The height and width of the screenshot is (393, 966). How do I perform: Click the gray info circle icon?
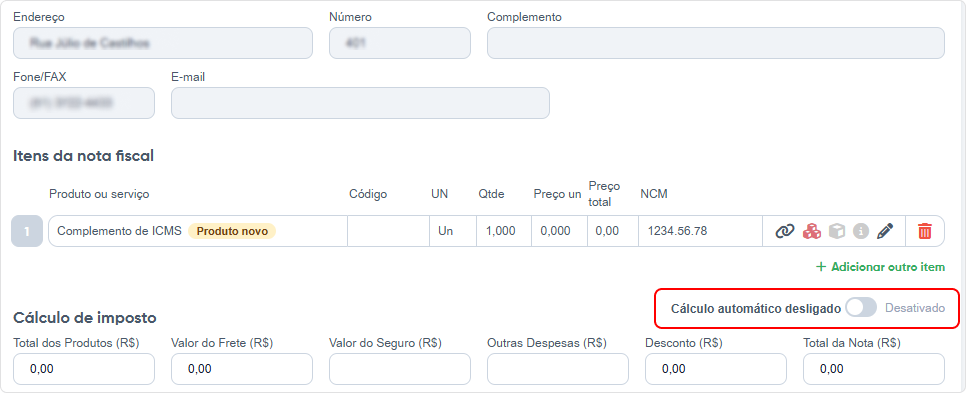861,231
